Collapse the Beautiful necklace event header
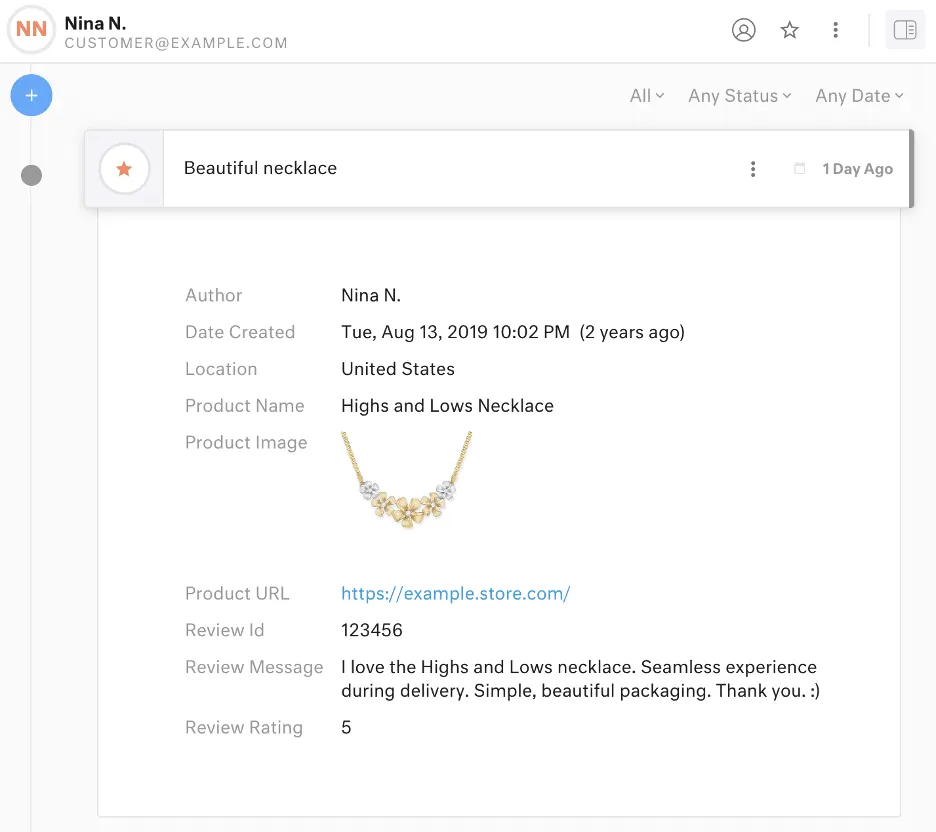 coord(450,169)
